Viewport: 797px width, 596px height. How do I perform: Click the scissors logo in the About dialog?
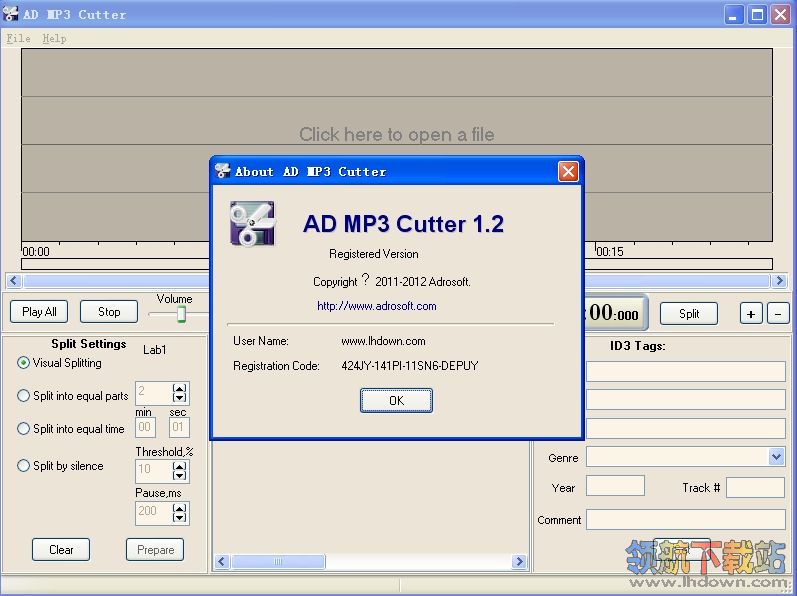[x=252, y=224]
